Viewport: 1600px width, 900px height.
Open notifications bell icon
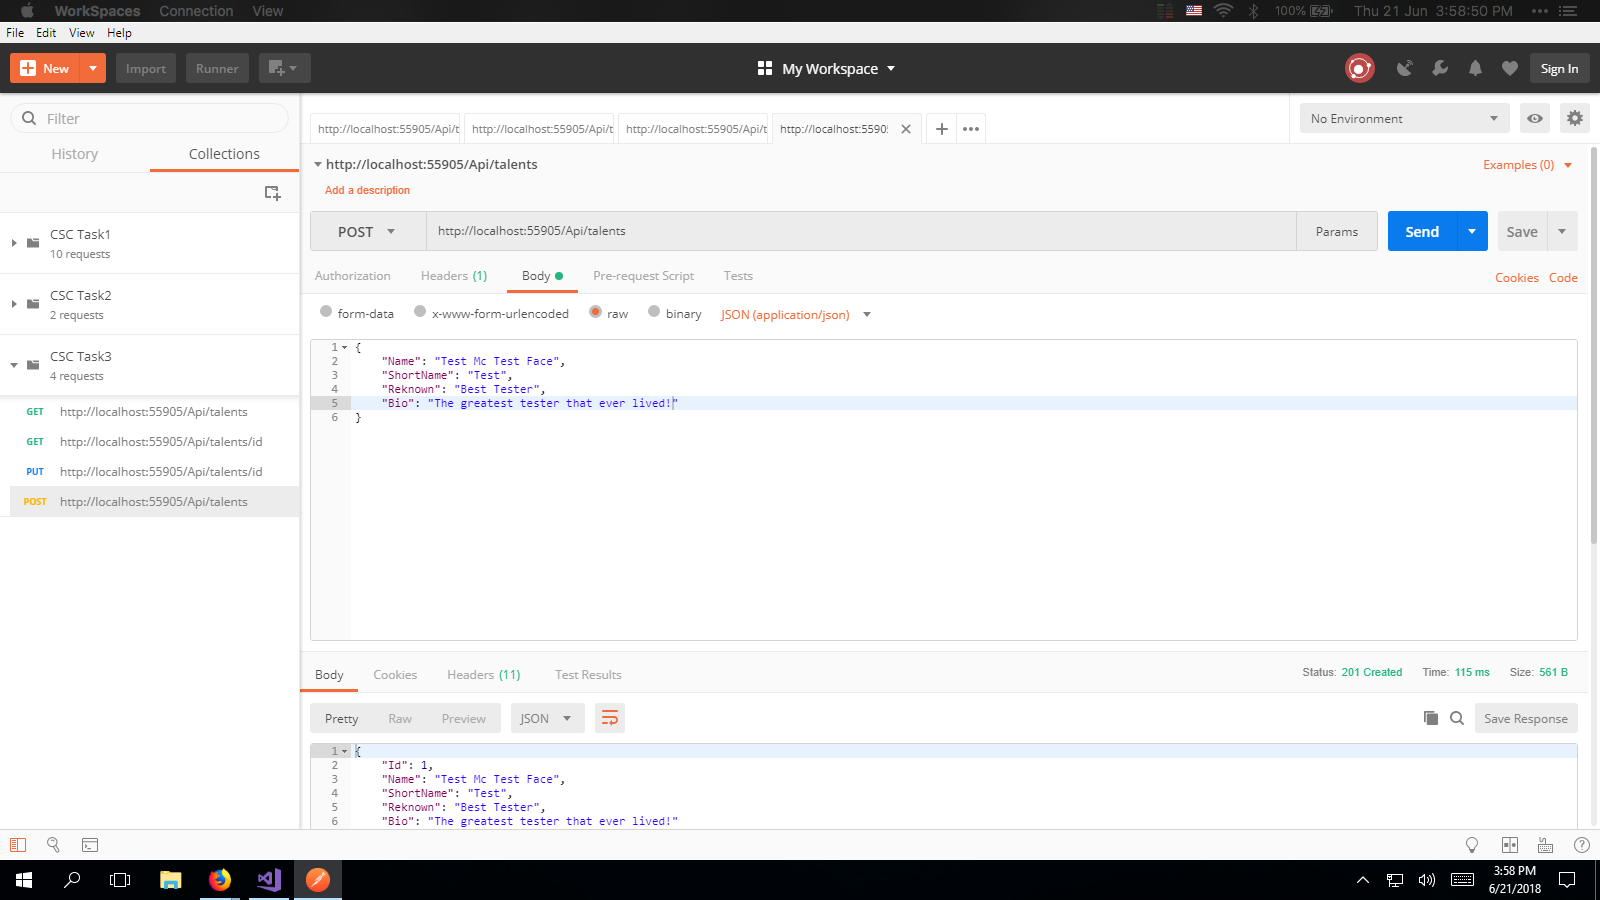click(1475, 68)
